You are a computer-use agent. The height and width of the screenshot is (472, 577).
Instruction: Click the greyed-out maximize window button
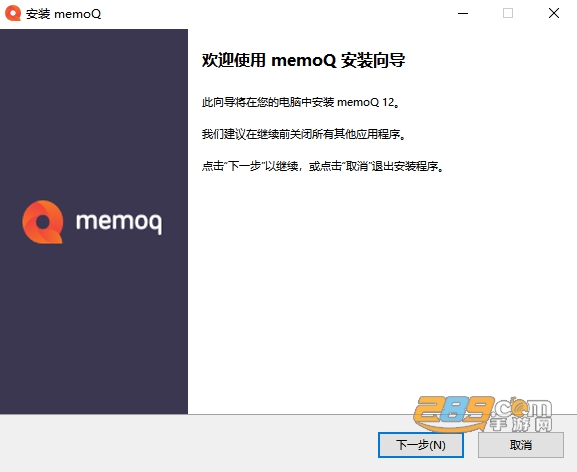point(508,14)
